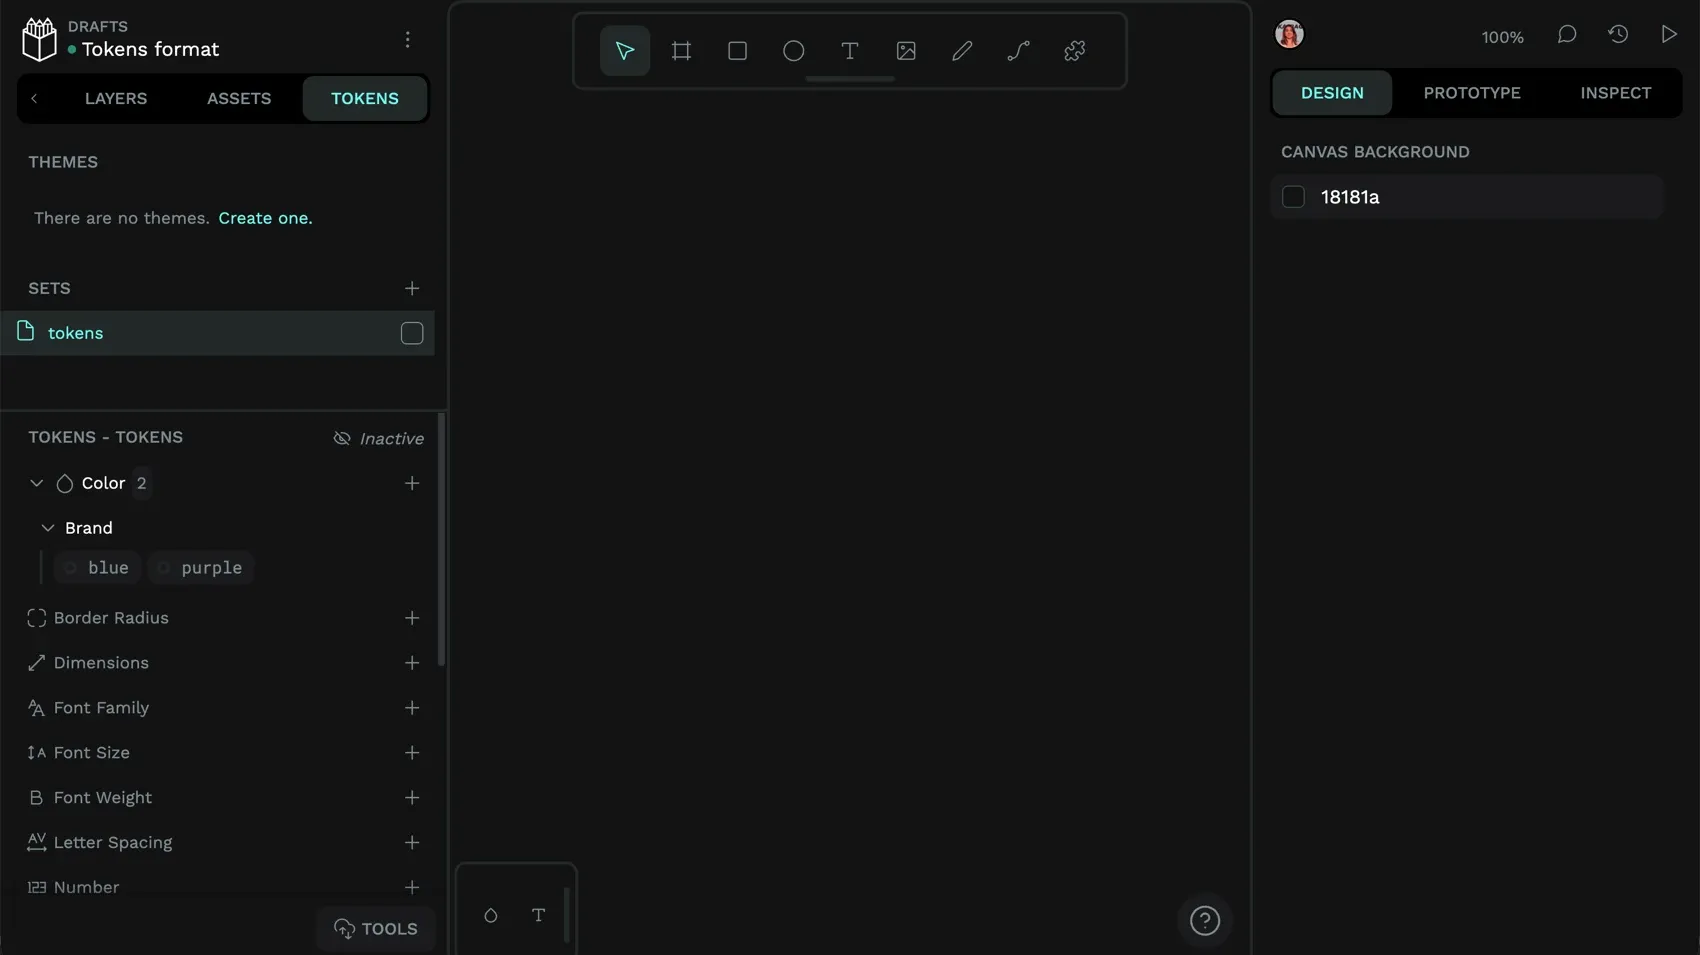Select the Path curve tool
Image resolution: width=1700 pixels, height=955 pixels.
[1018, 51]
